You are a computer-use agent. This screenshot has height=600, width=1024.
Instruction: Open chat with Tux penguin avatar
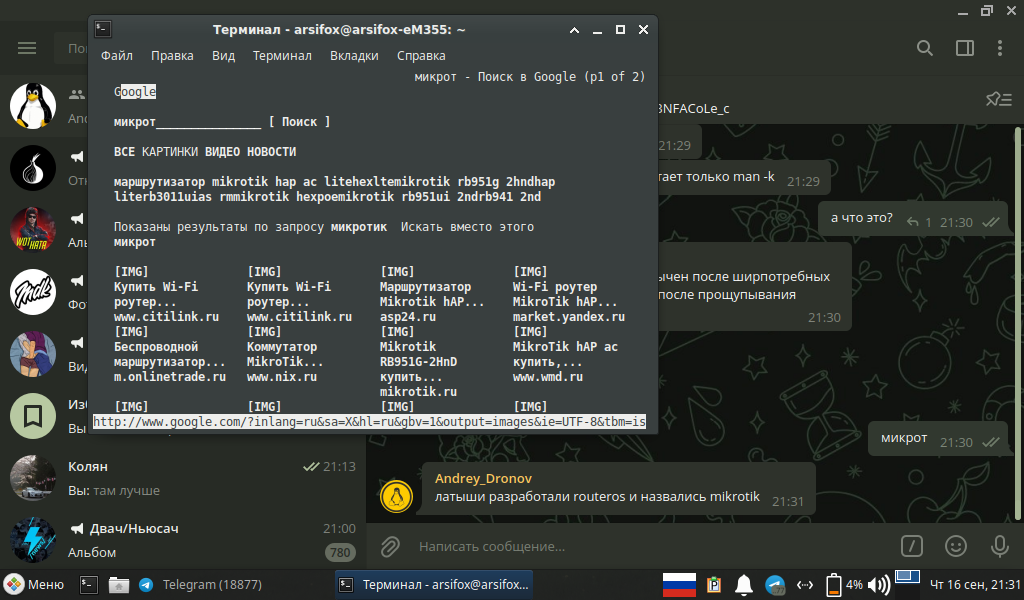pyautogui.click(x=33, y=106)
